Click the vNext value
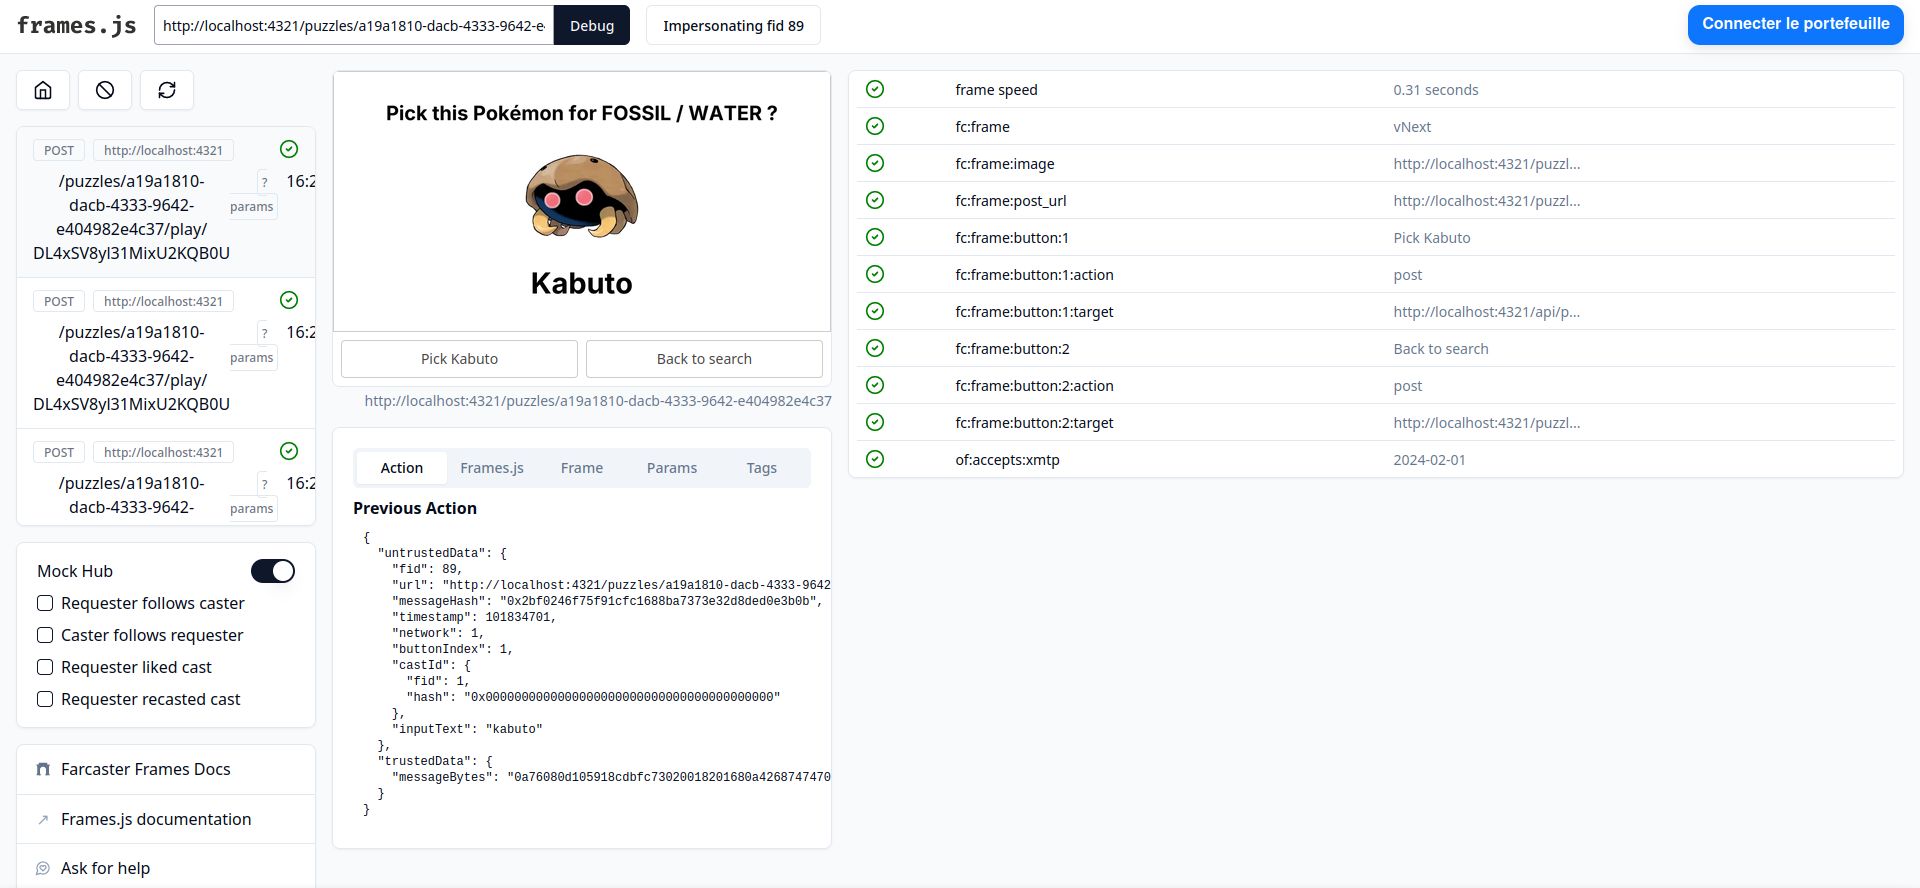Viewport: 1920px width, 888px height. pos(1412,127)
